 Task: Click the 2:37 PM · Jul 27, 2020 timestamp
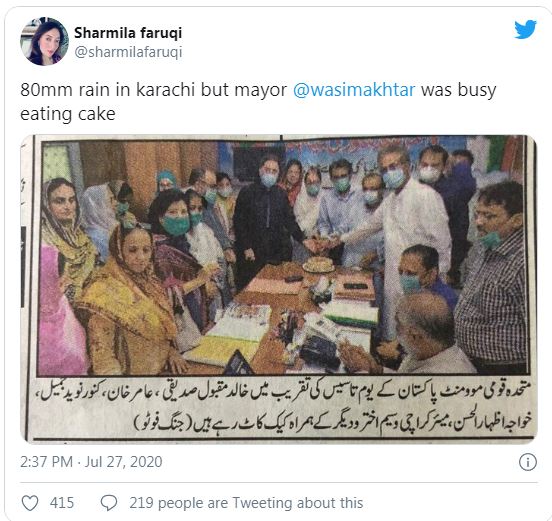[91, 462]
